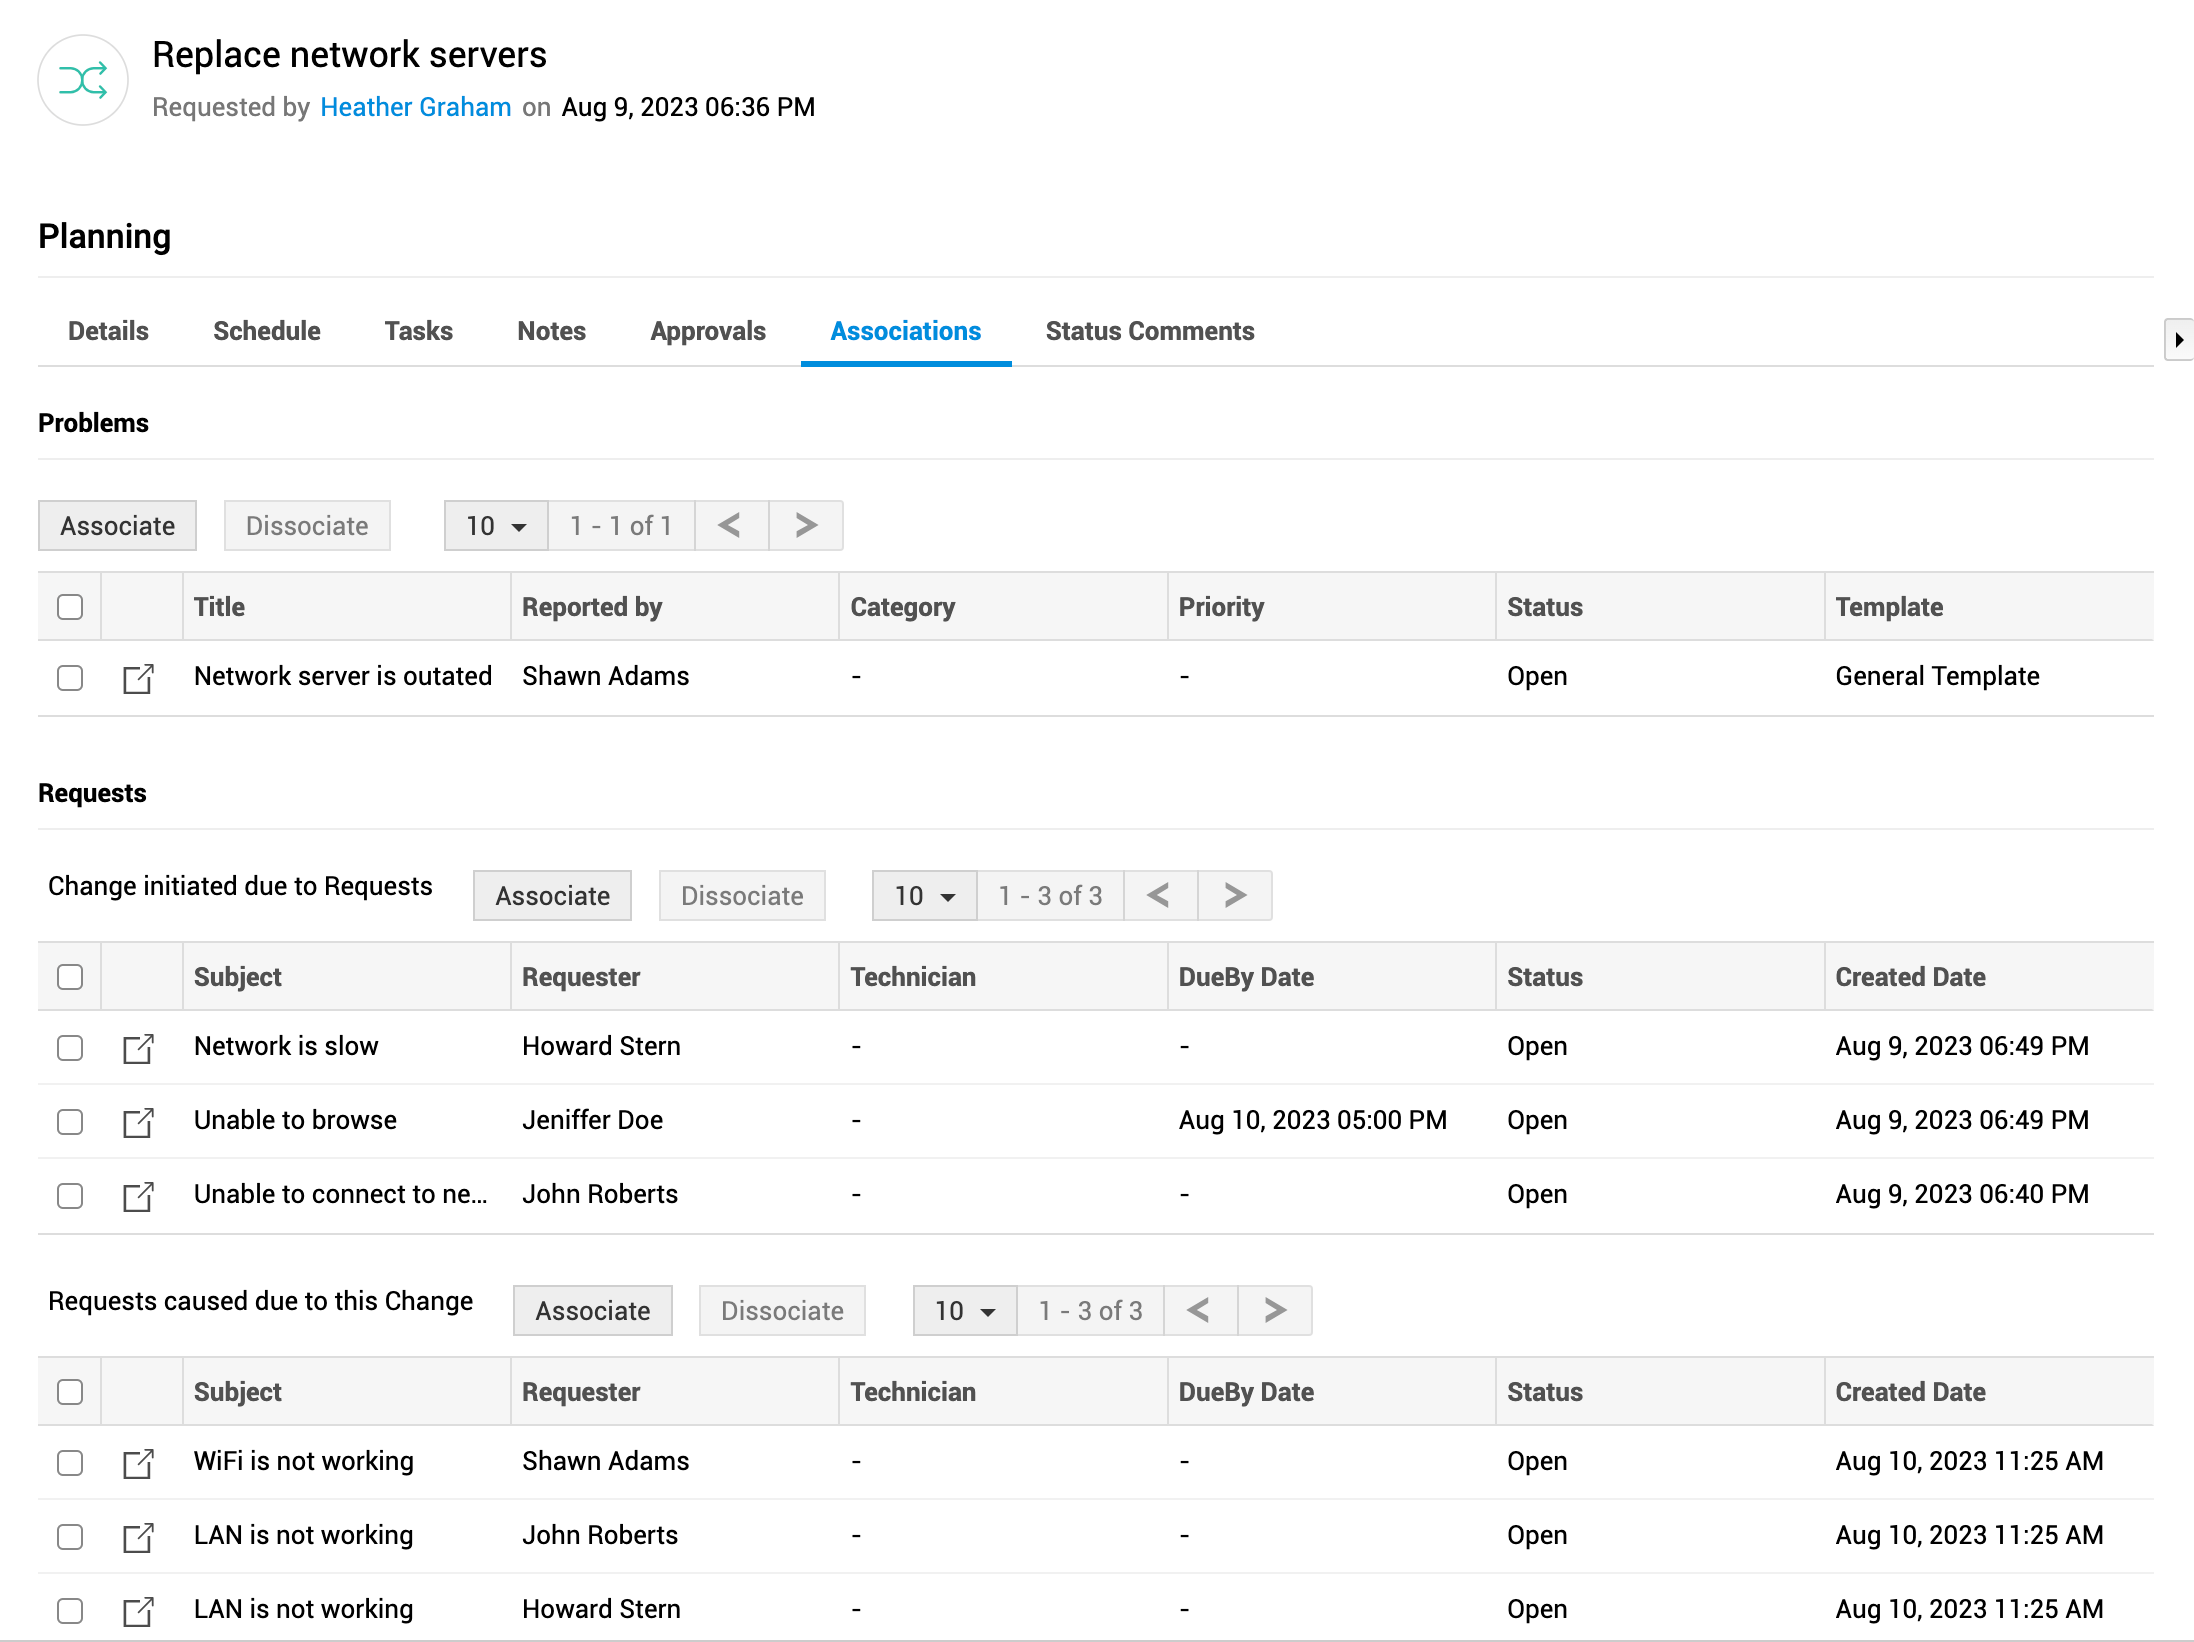The height and width of the screenshot is (1642, 2194).
Task: Switch to the Details tab
Action: click(x=108, y=331)
